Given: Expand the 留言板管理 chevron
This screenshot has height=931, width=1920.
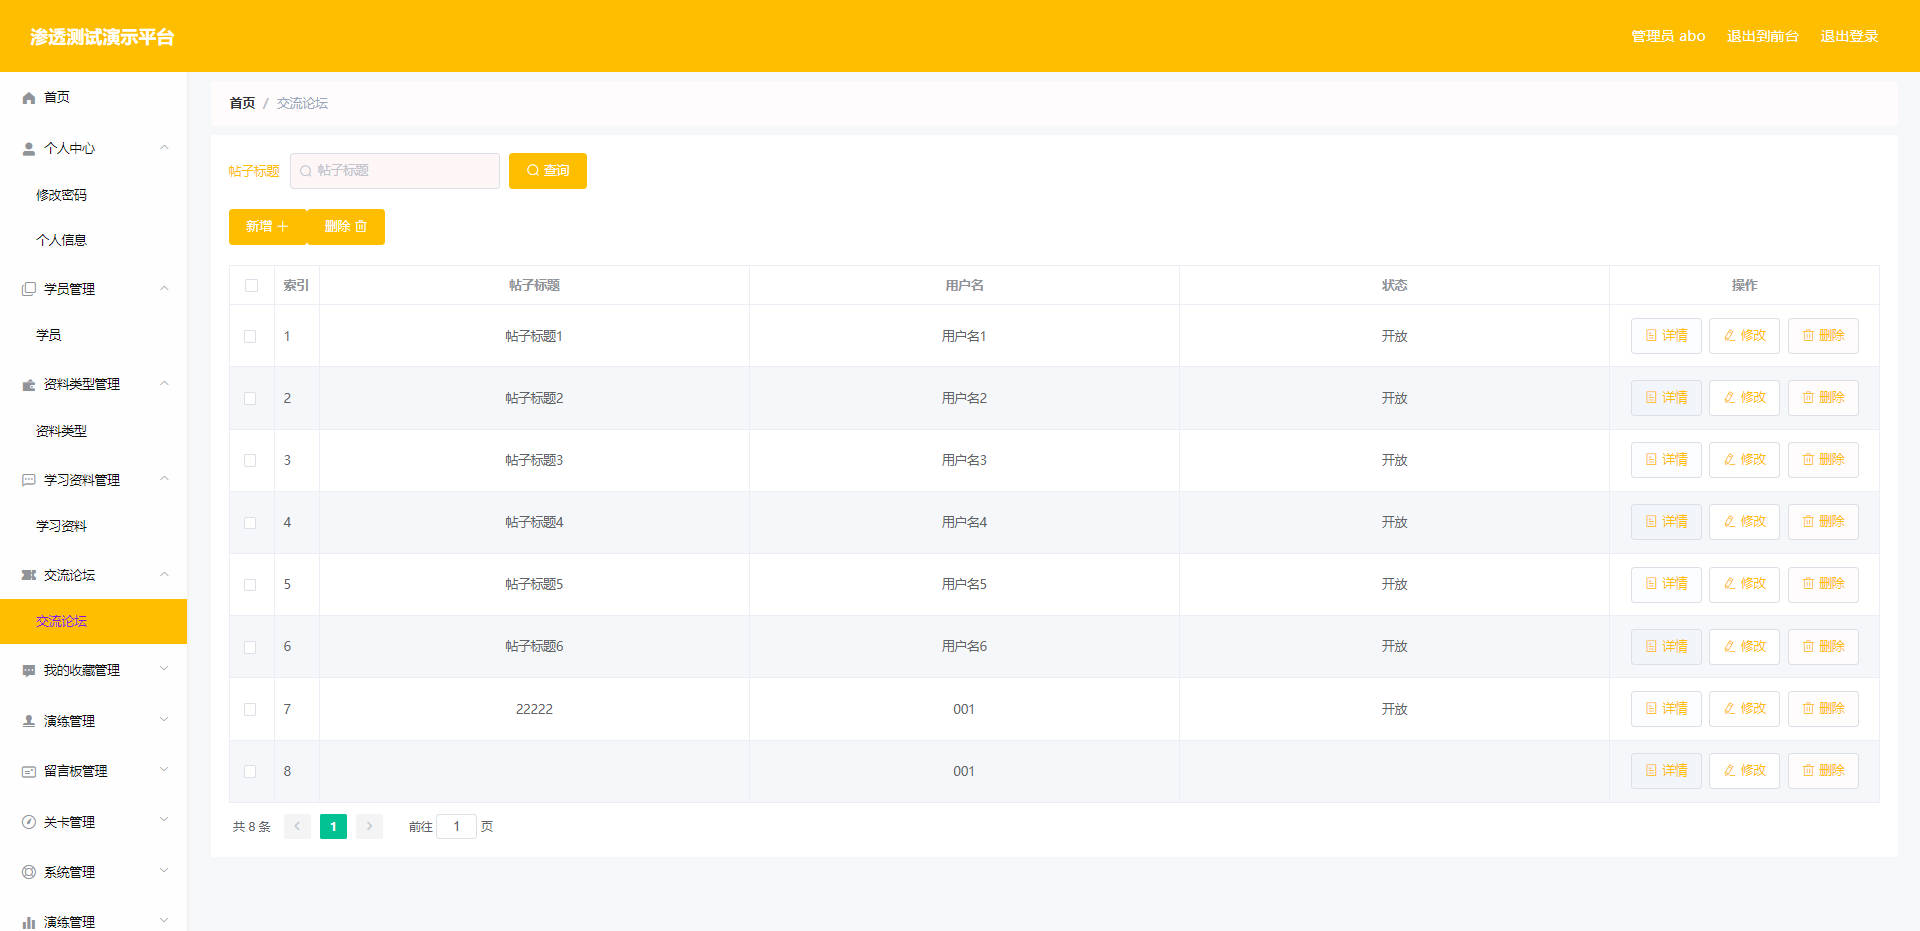Looking at the screenshot, I should (x=164, y=771).
